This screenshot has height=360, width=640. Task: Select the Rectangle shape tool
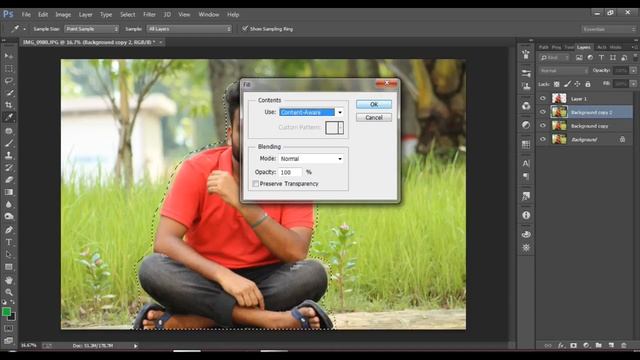click(9, 267)
